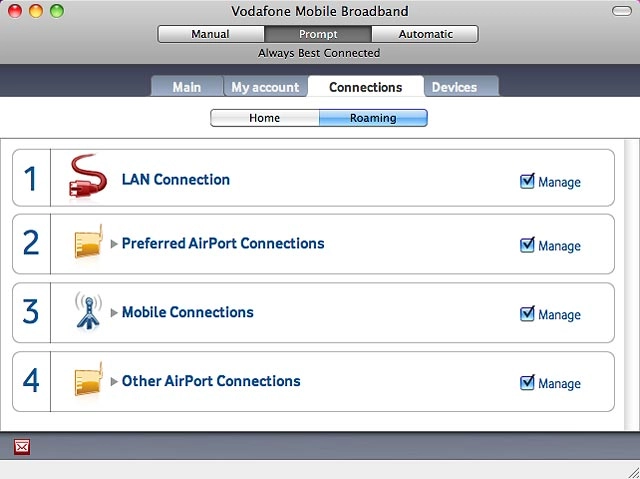This screenshot has width=640, height=479.
Task: Click the Other AirPort Connections folder icon
Action: 88,379
